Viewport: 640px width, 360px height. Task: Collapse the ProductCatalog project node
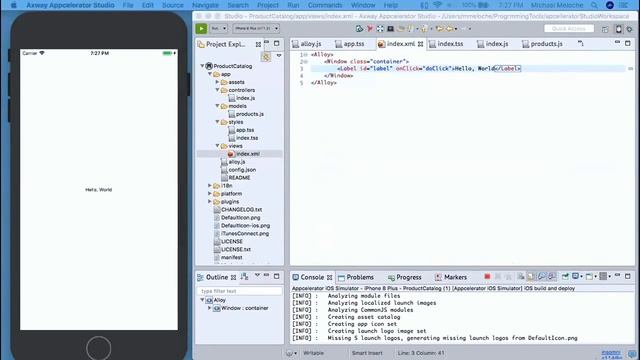202,66
